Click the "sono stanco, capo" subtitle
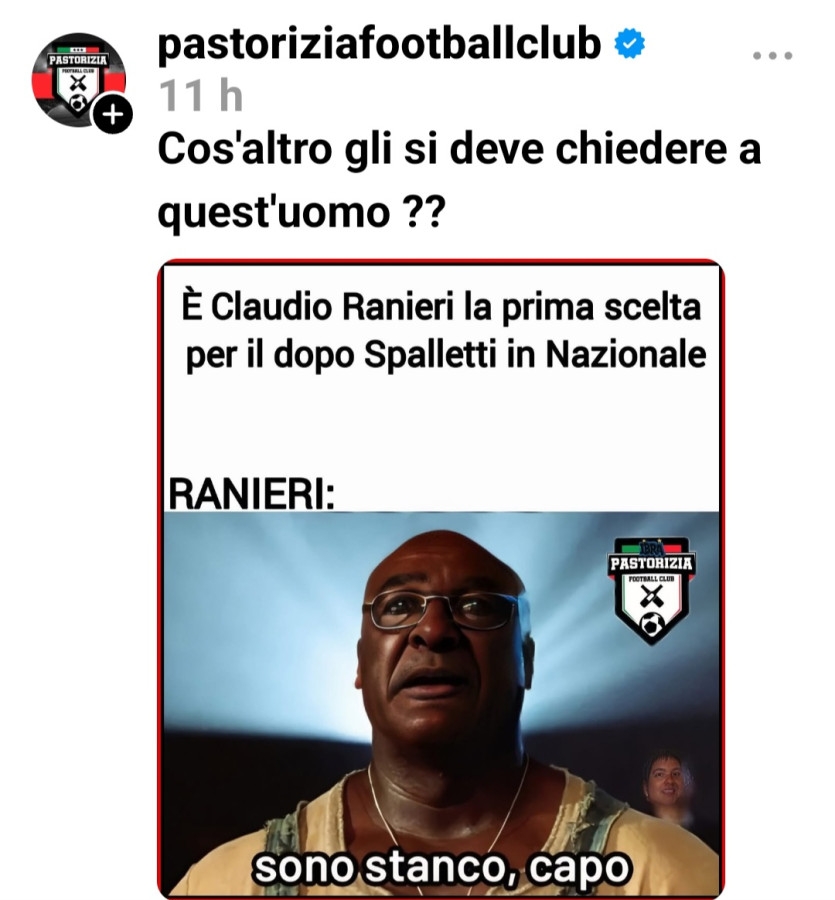The image size is (835, 900). click(441, 867)
